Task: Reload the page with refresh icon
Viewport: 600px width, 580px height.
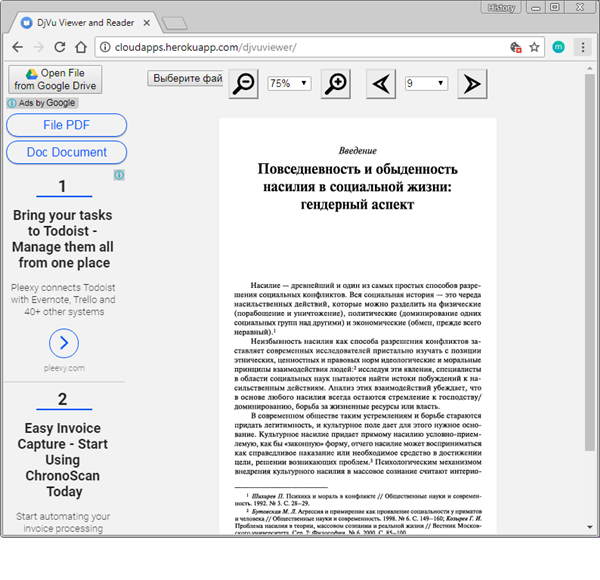Action: click(60, 47)
